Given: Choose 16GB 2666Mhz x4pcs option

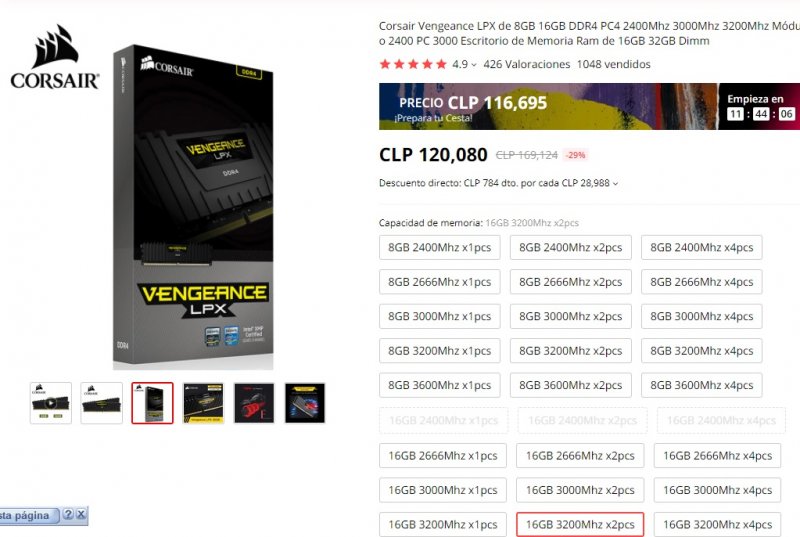Looking at the screenshot, I should click(717, 455).
